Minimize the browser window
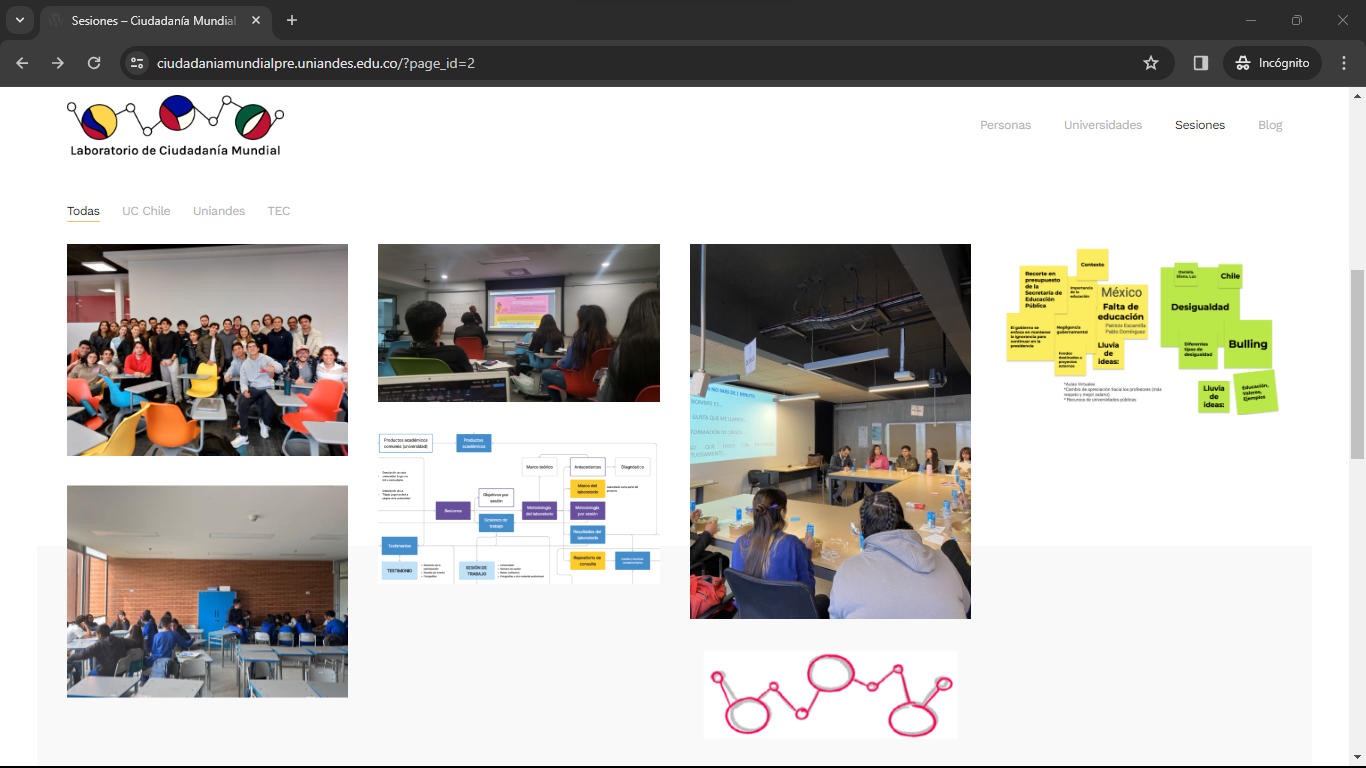Screen dimensions: 1366x768 click(1251, 20)
